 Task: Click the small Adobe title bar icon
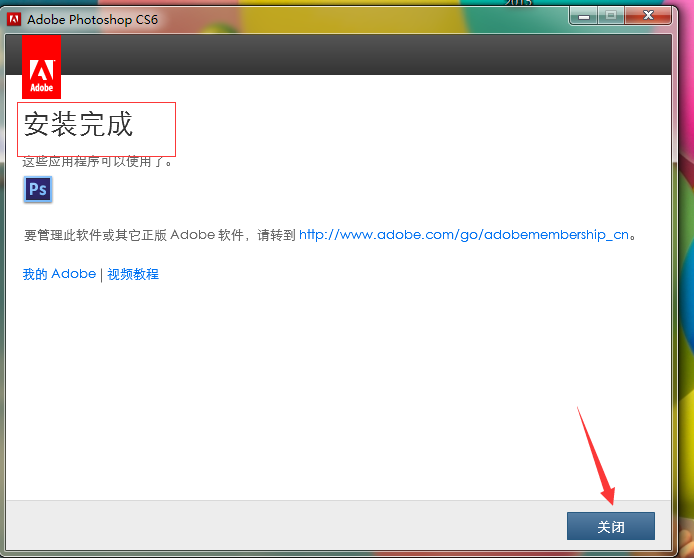pos(14,19)
